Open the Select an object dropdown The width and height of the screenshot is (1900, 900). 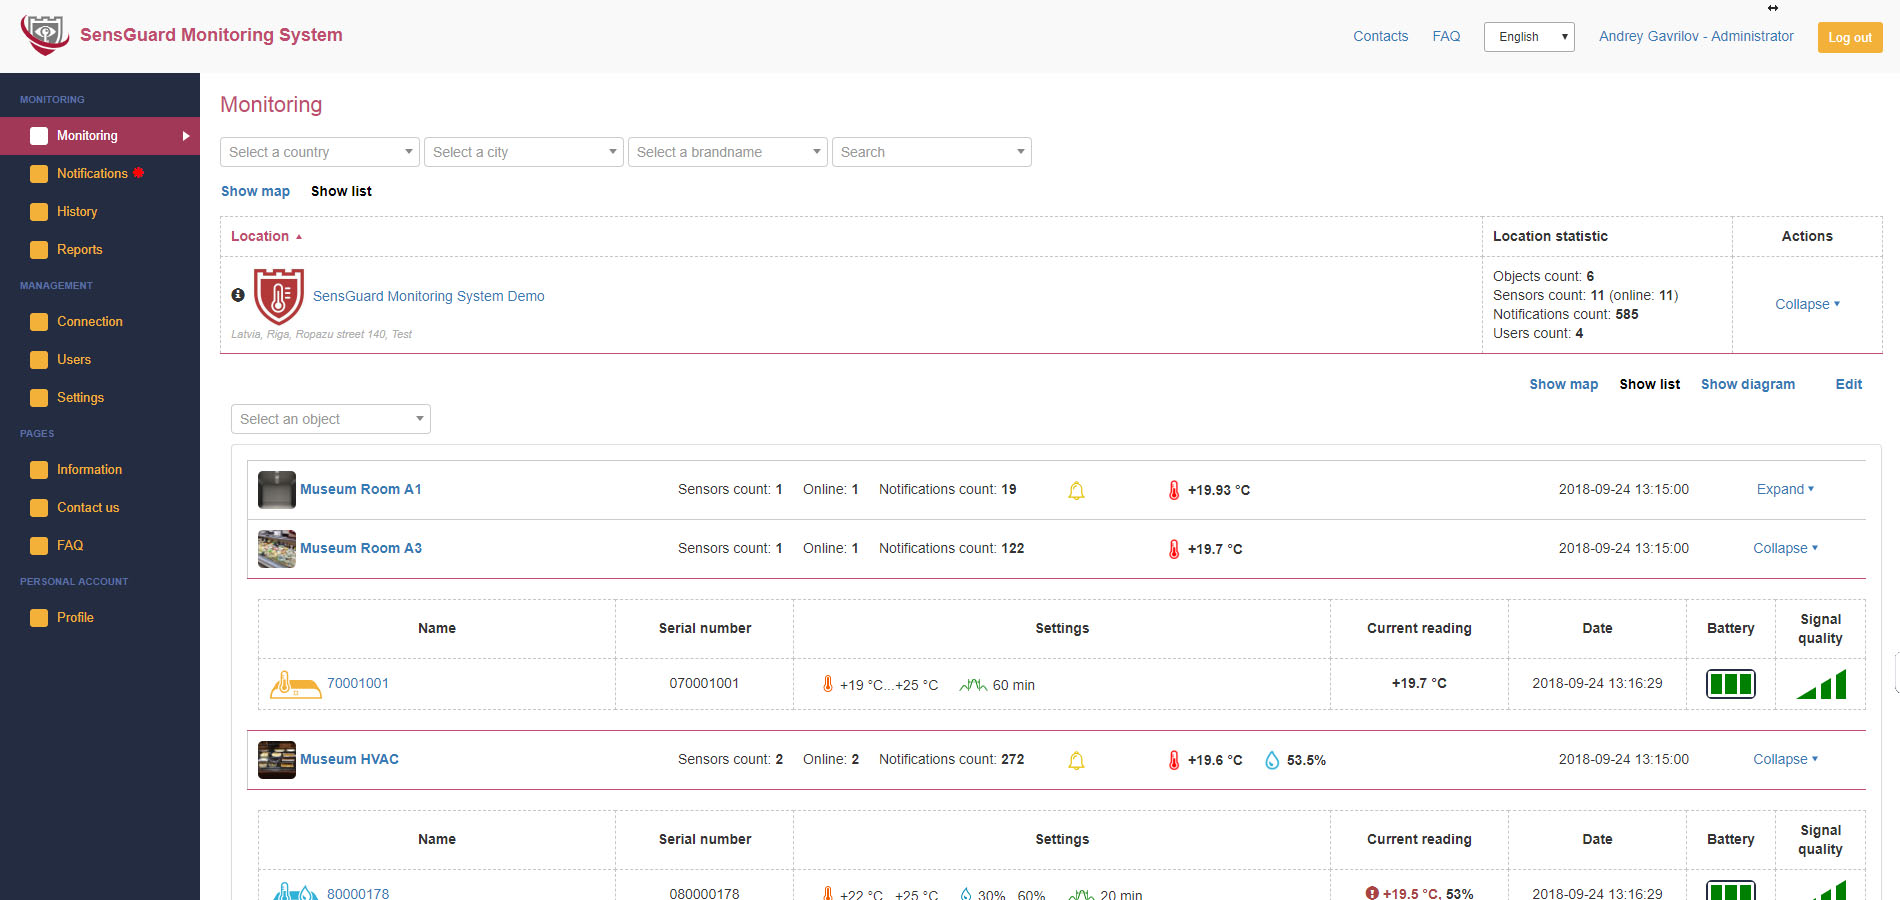(330, 418)
